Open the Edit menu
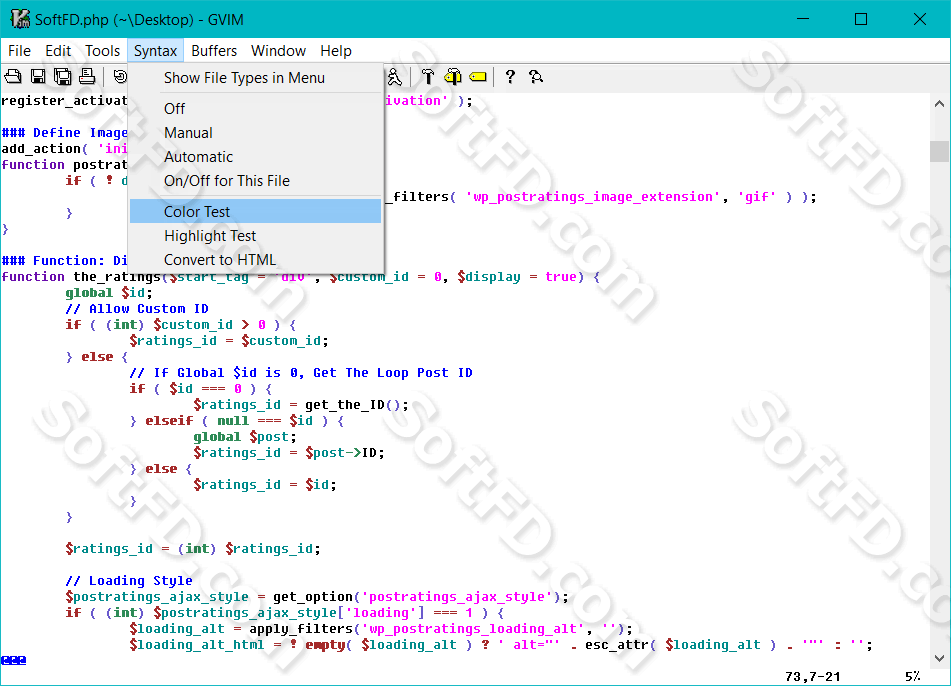Image resolution: width=951 pixels, height=686 pixels. [58, 51]
